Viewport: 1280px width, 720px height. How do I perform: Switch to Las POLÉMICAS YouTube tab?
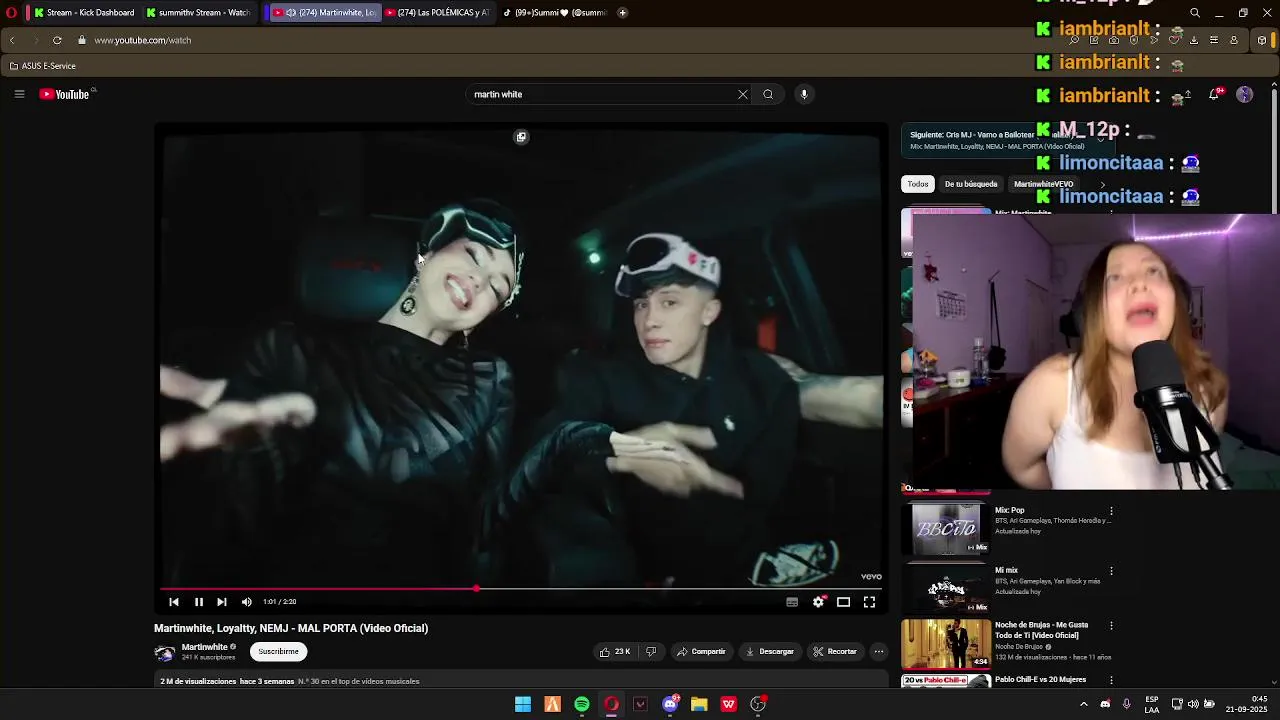pos(437,13)
